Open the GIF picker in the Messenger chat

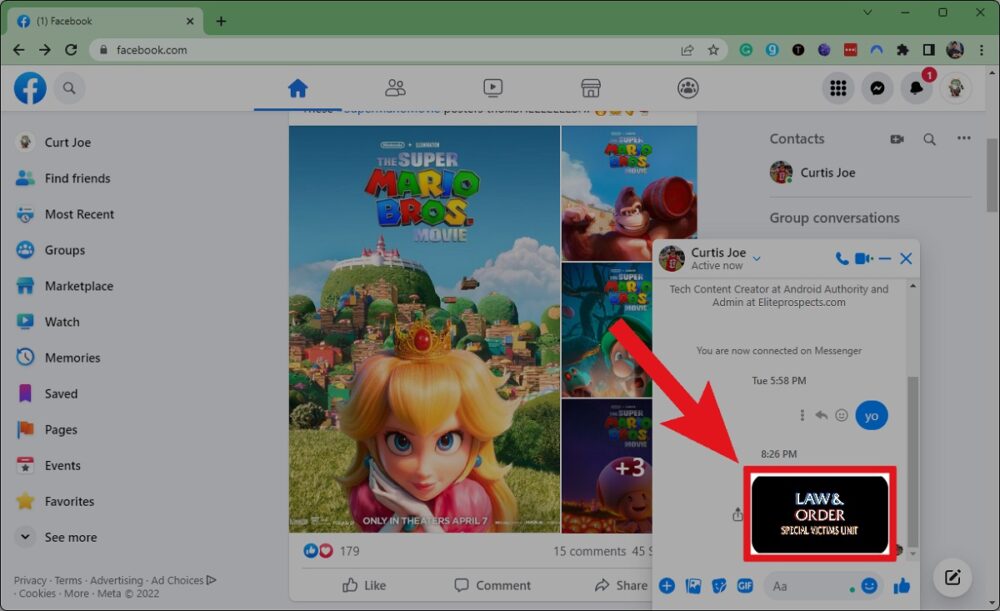click(x=743, y=586)
